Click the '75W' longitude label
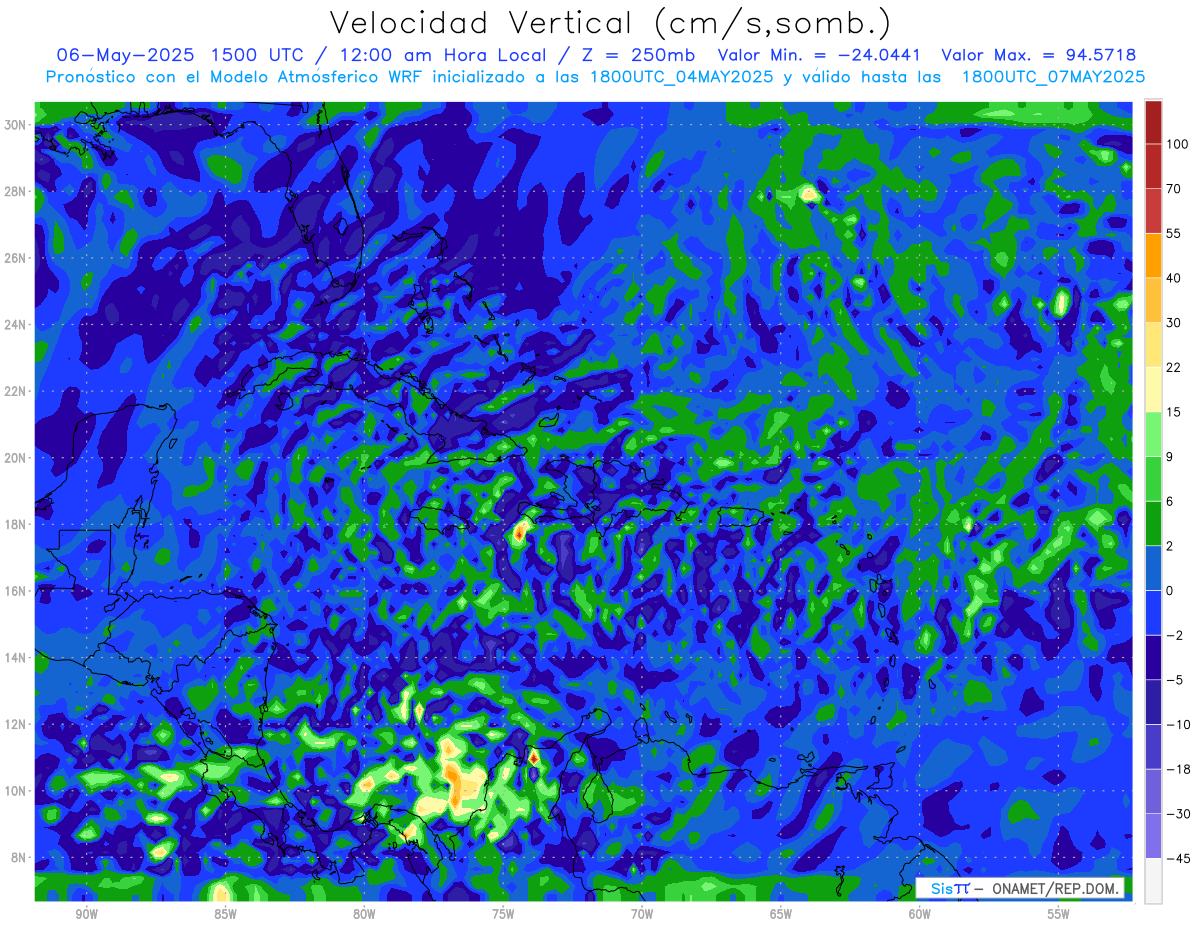 (x=503, y=914)
